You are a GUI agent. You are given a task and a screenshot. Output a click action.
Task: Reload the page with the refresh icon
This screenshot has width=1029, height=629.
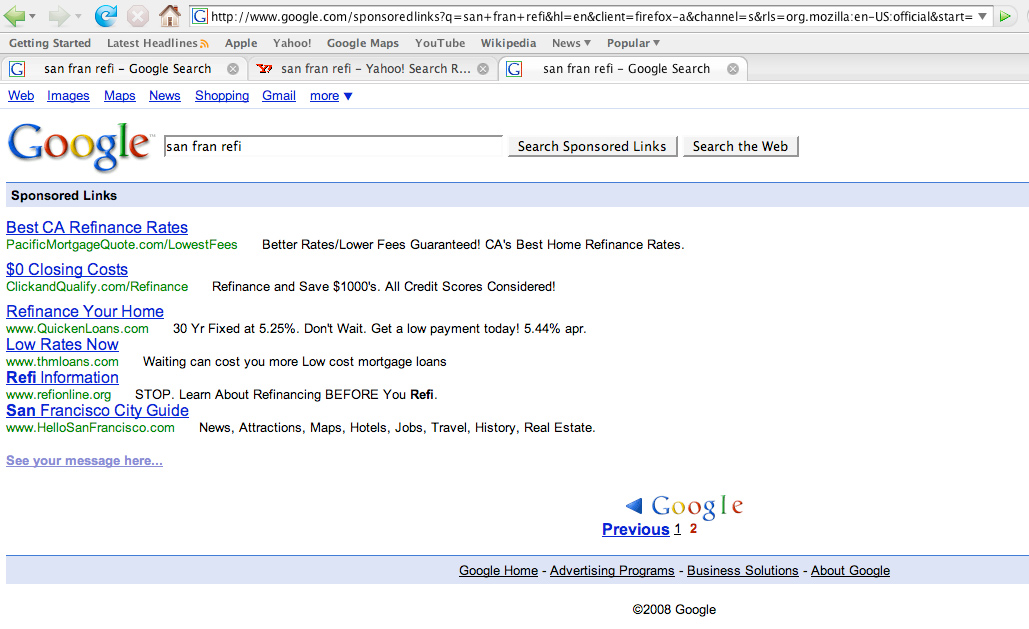(105, 16)
